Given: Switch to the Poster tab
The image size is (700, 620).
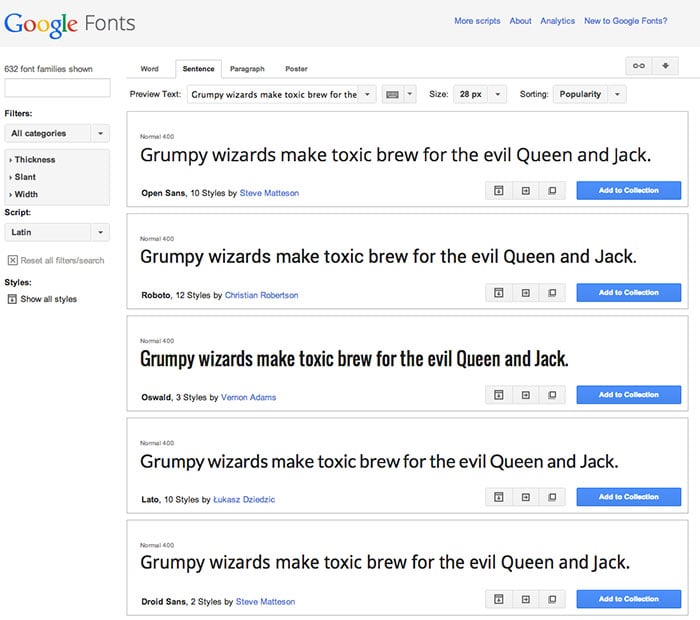Looking at the screenshot, I should [x=296, y=69].
